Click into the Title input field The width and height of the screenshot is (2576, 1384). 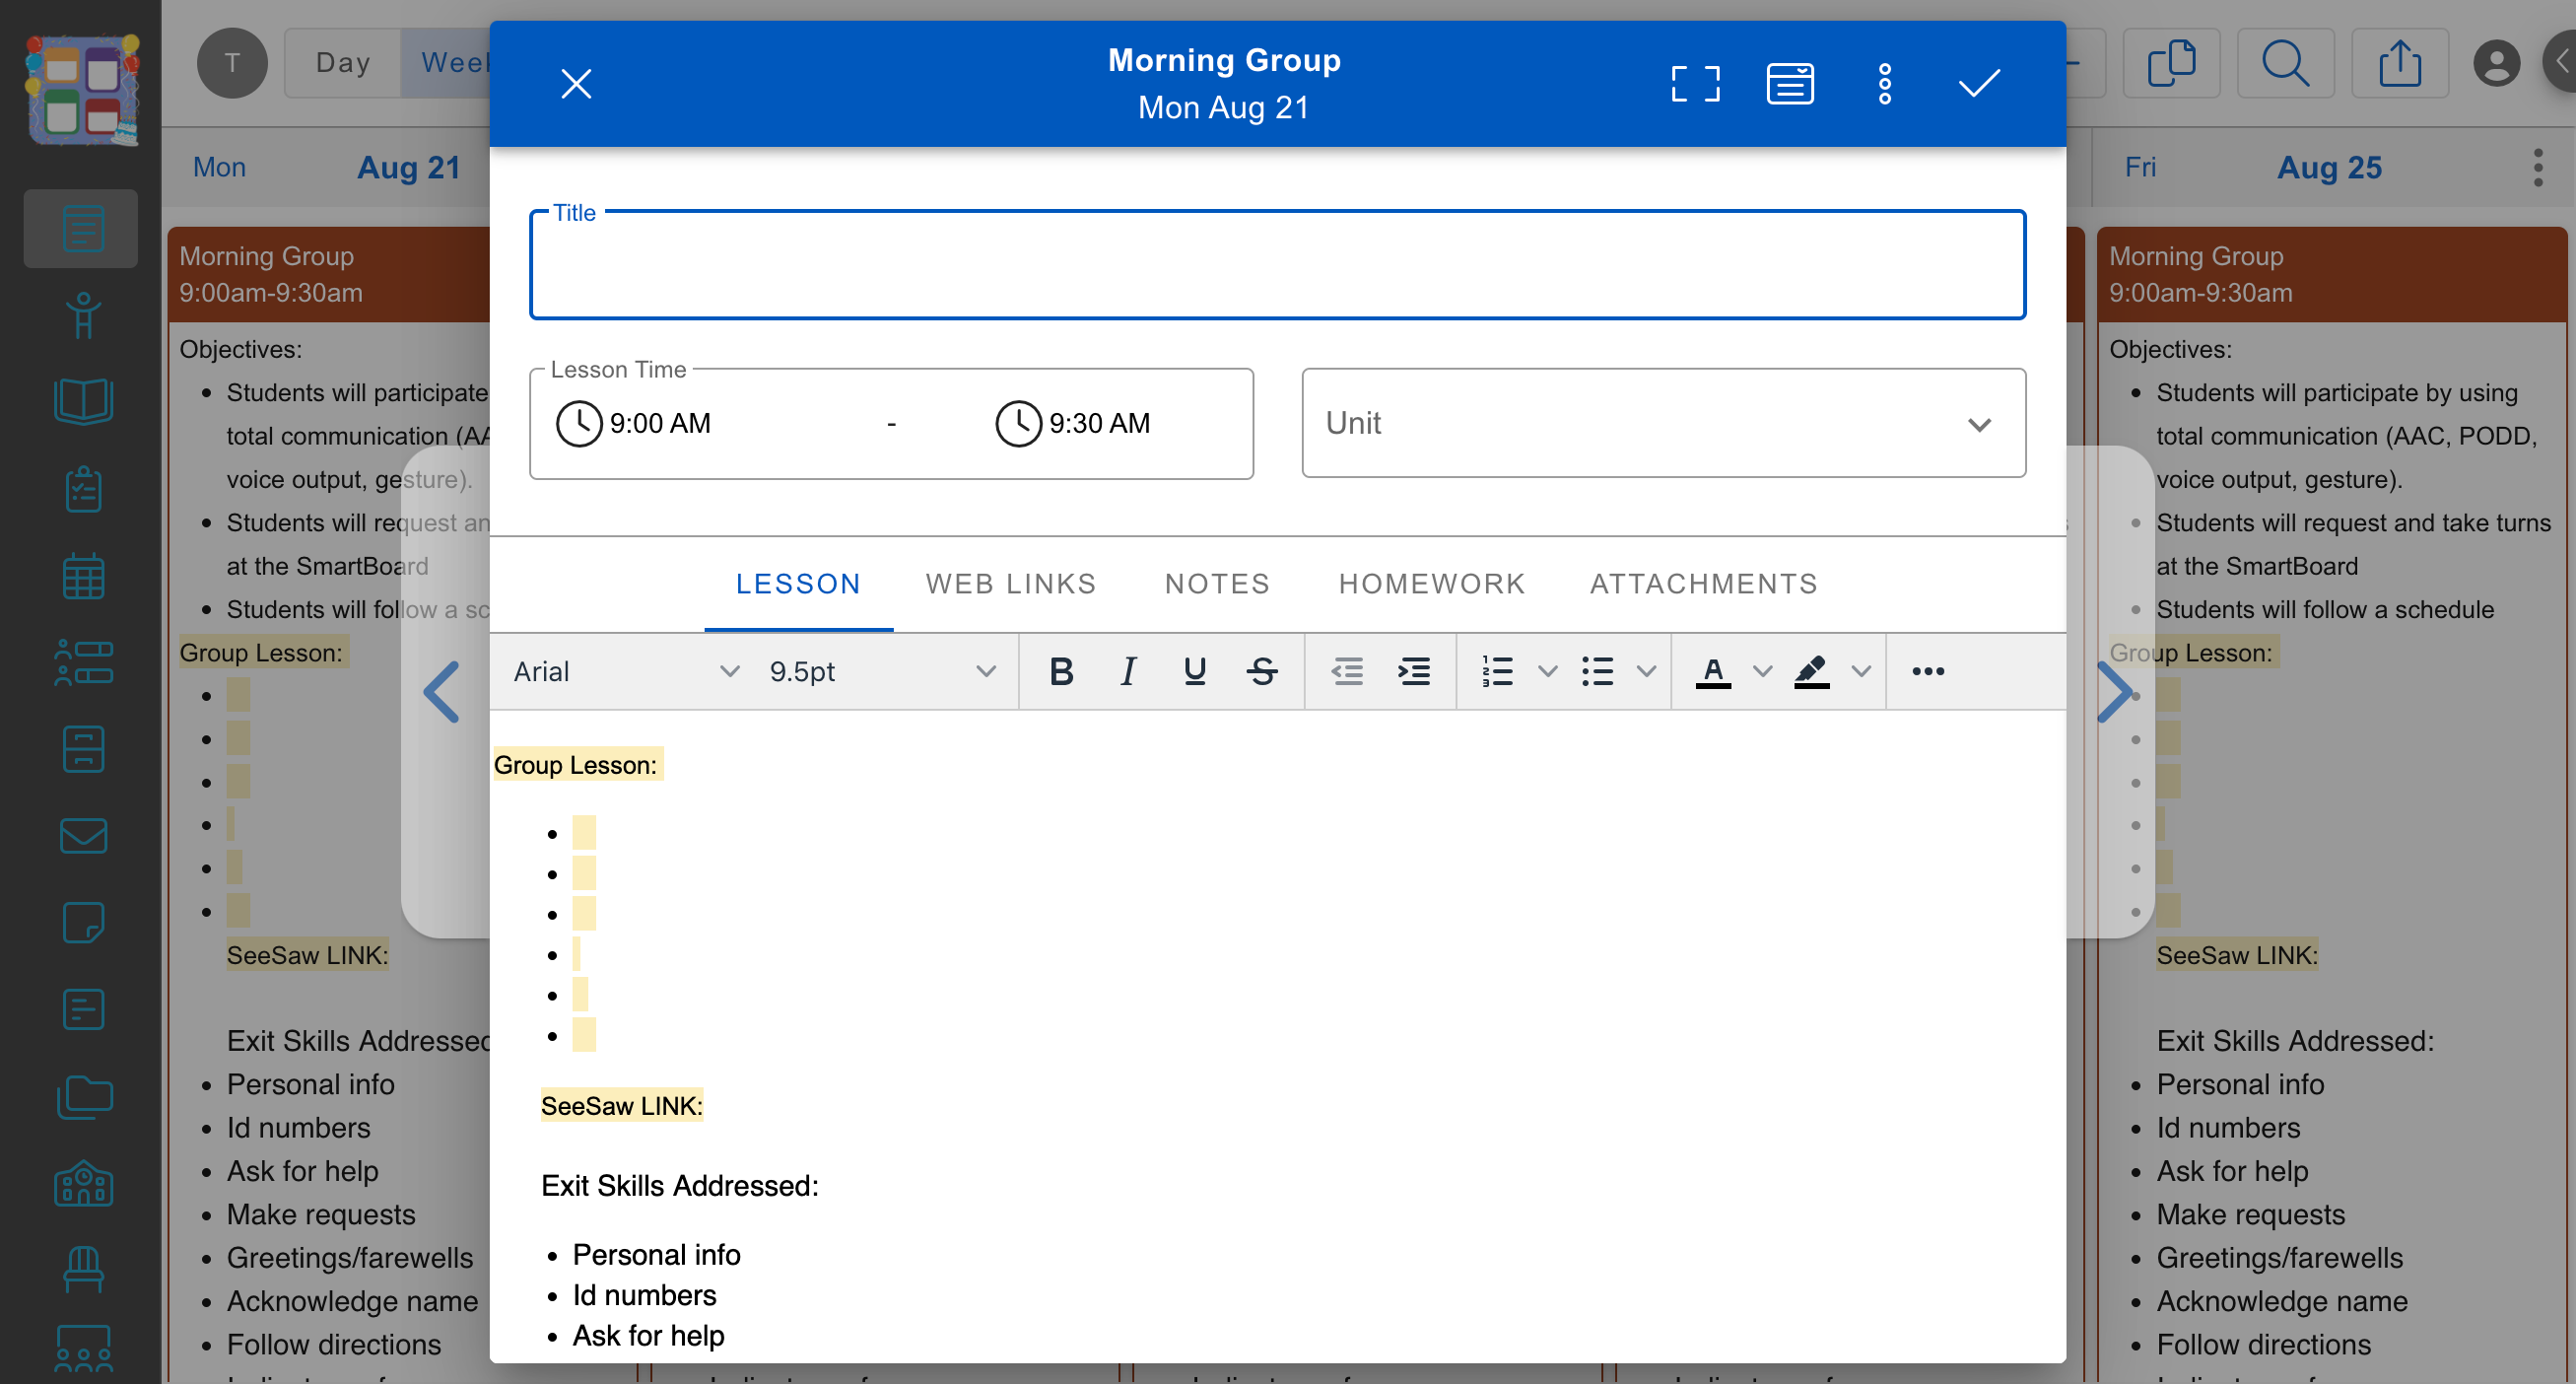click(x=1277, y=265)
